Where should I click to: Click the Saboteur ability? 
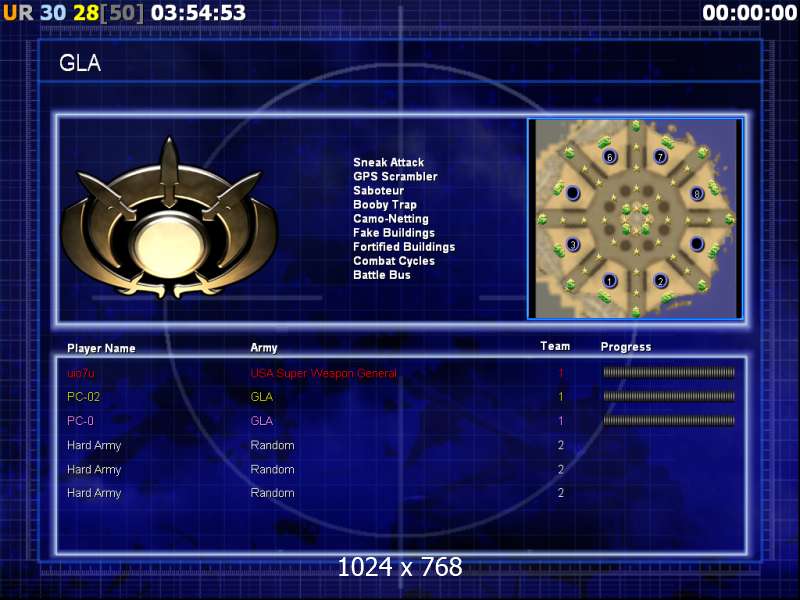(x=379, y=190)
